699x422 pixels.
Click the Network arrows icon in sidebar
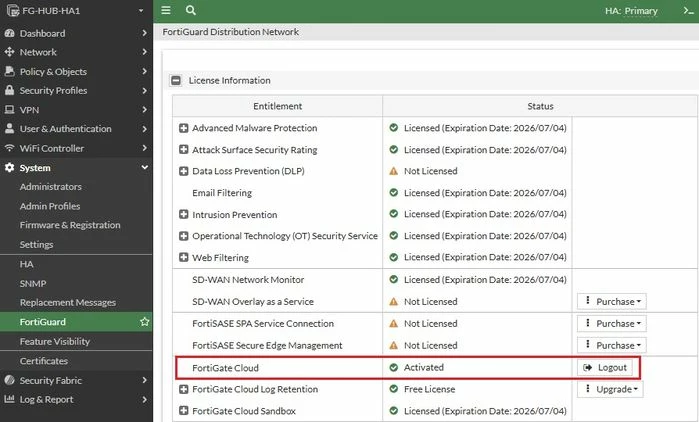9,52
